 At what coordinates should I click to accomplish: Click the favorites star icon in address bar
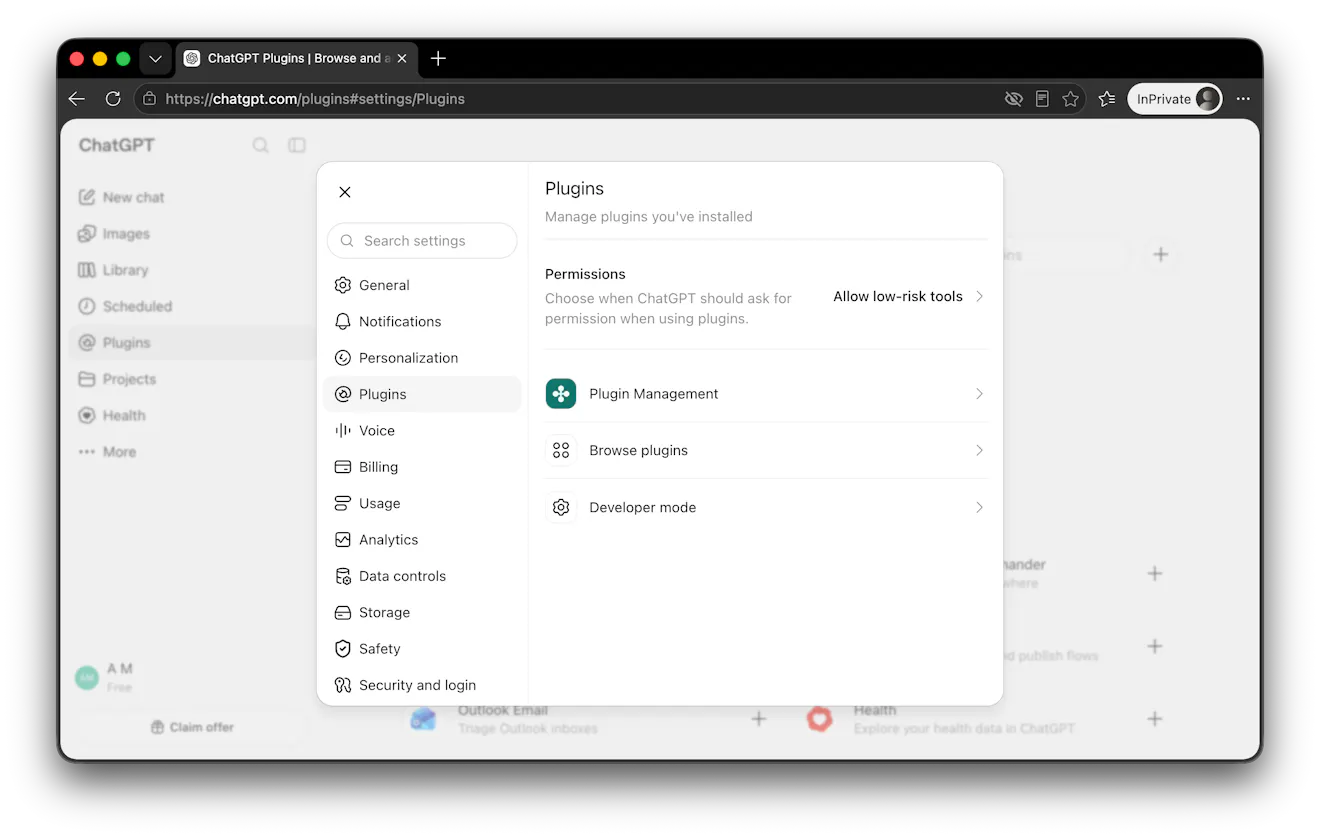[1071, 99]
